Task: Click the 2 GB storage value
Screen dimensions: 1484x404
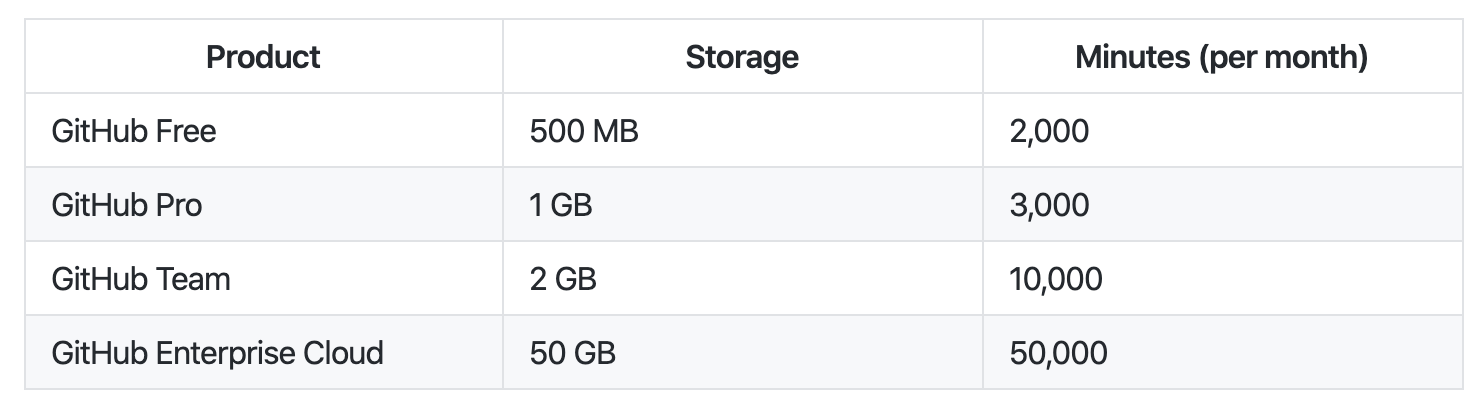Action: 563,279
